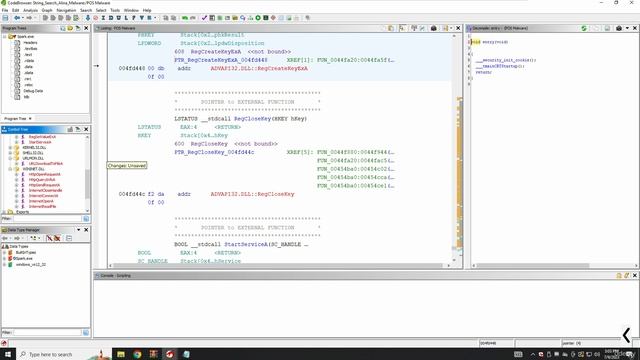This screenshot has width=640, height=360.
Task: Select InternetReadFile in Symbol Tree
Action: [x=42, y=206]
